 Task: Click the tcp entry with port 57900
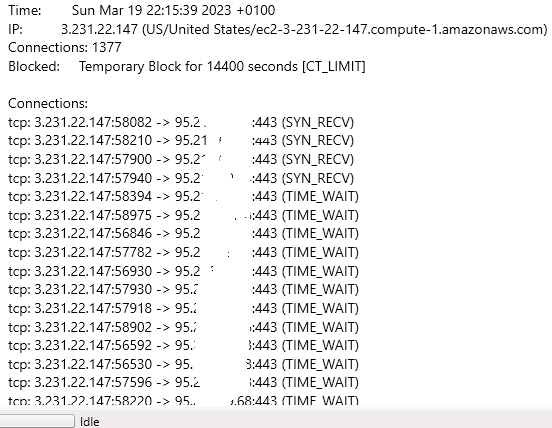181,159
